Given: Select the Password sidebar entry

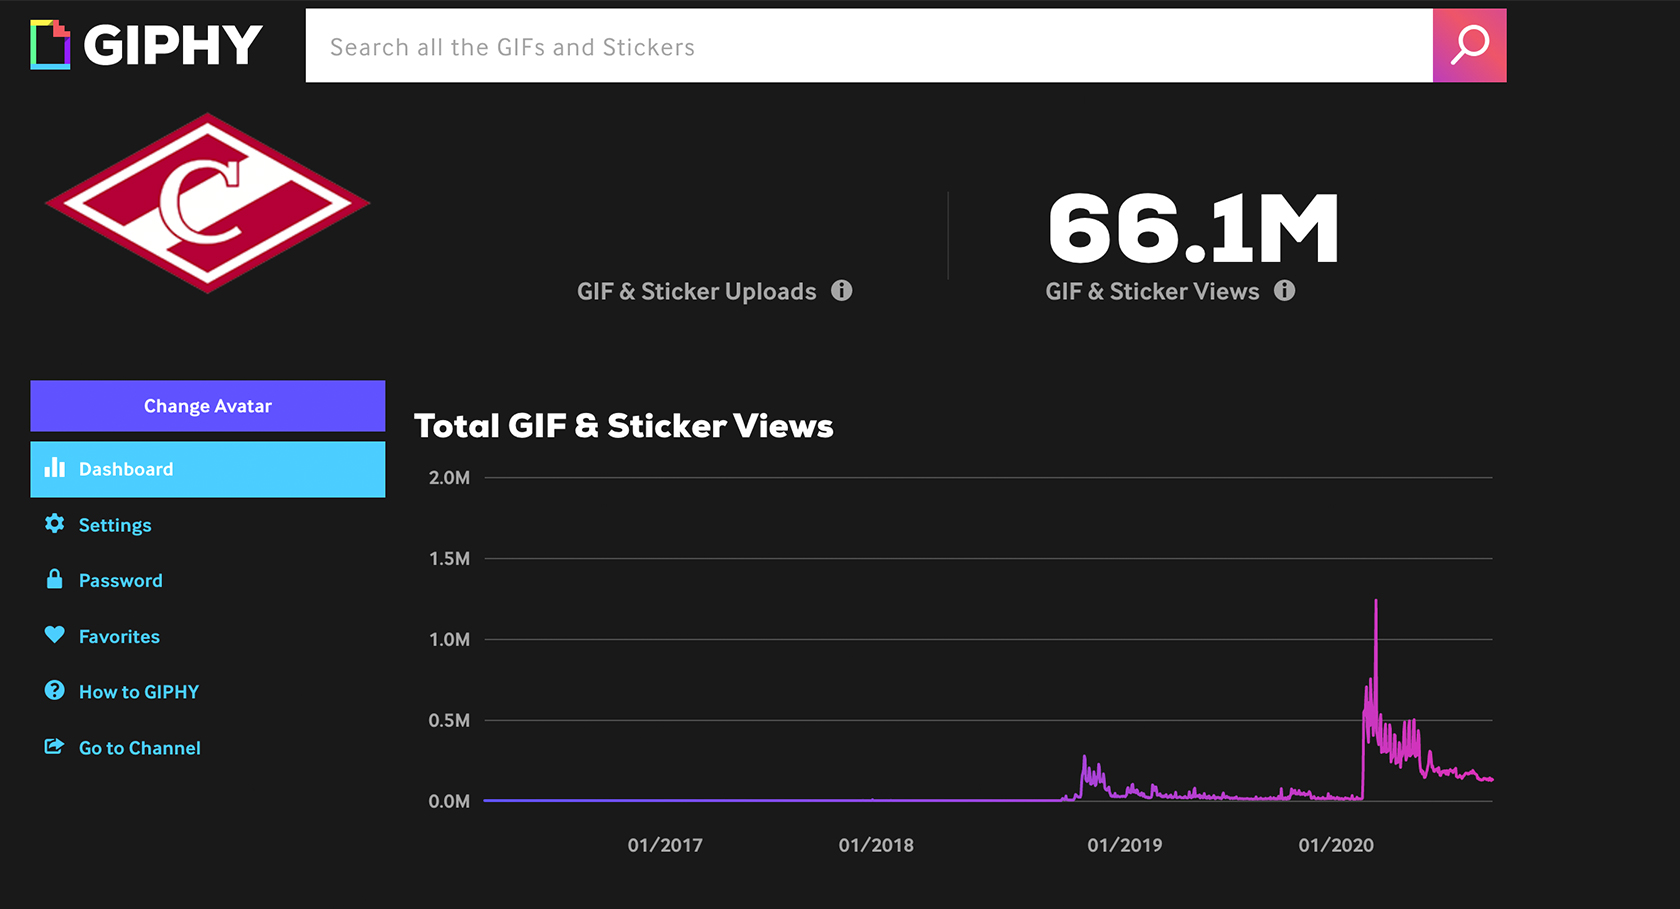Looking at the screenshot, I should (120, 581).
